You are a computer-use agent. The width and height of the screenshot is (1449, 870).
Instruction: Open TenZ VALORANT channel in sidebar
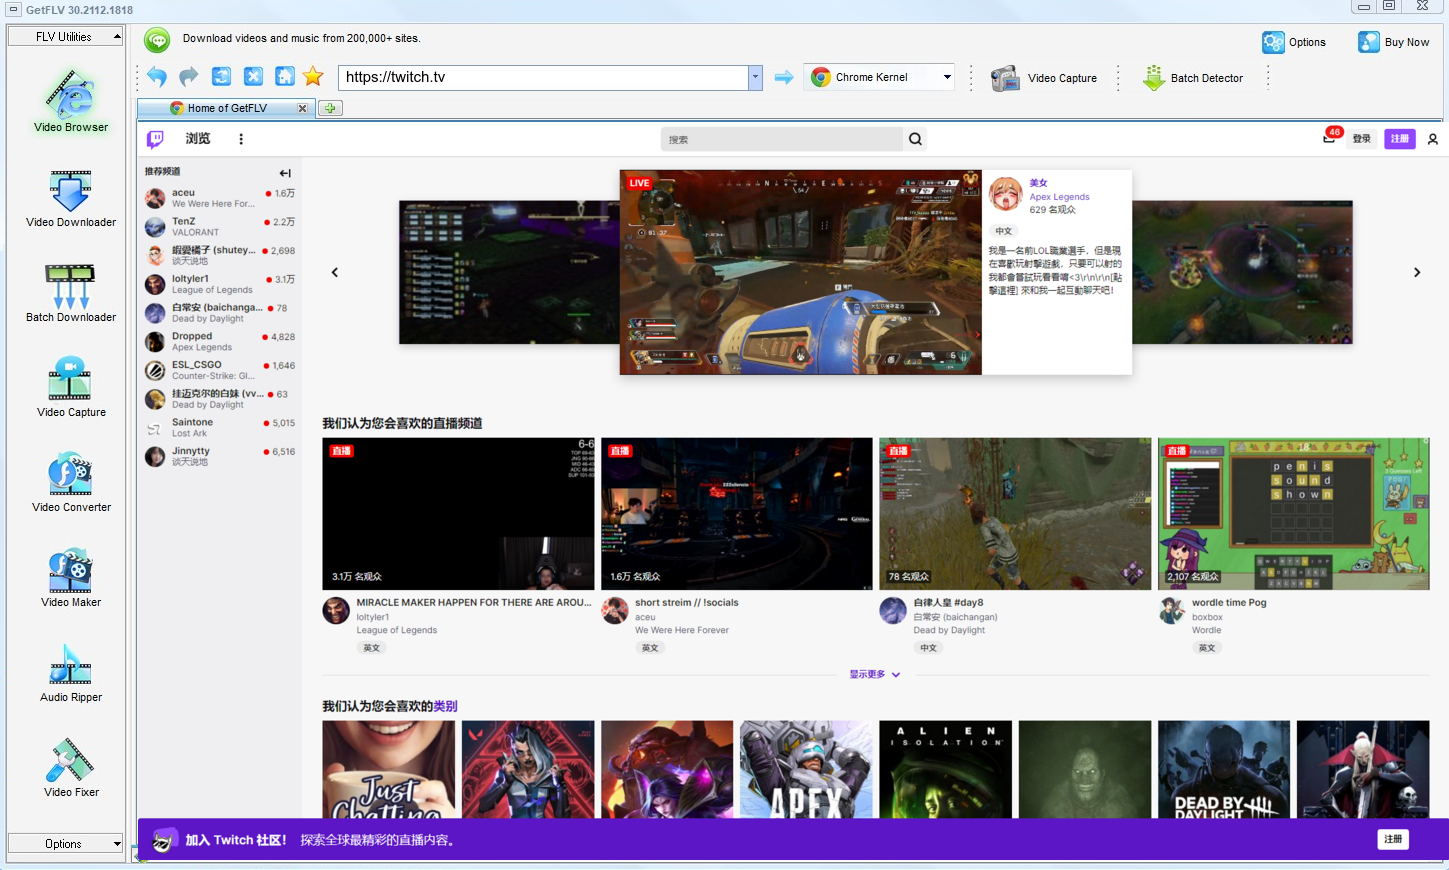coord(220,227)
